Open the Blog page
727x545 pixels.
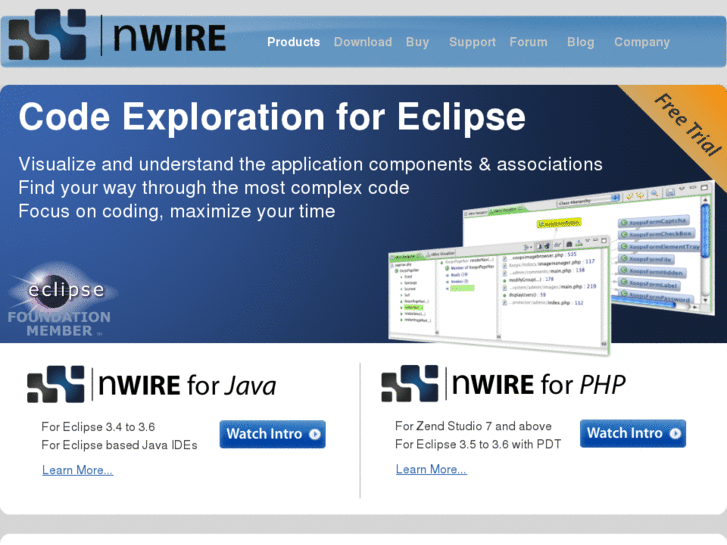[580, 42]
